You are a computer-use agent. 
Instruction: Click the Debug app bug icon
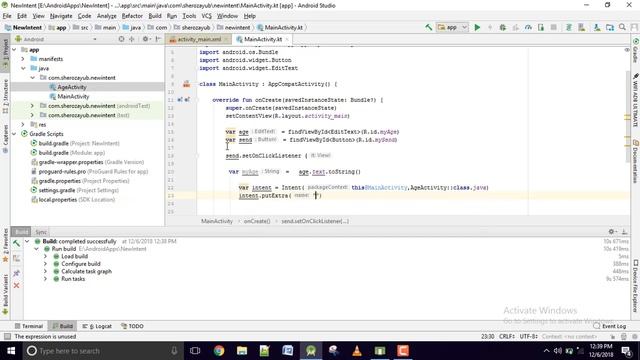point(503,27)
